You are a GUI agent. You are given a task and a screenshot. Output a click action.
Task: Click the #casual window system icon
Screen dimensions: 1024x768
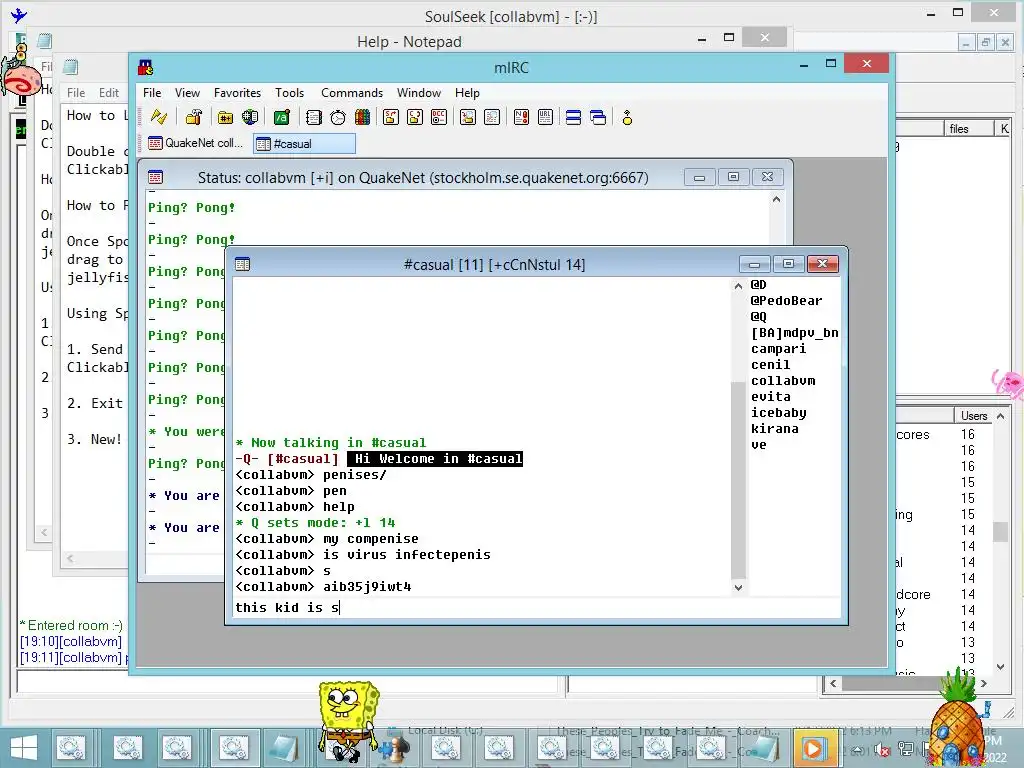tap(242, 264)
